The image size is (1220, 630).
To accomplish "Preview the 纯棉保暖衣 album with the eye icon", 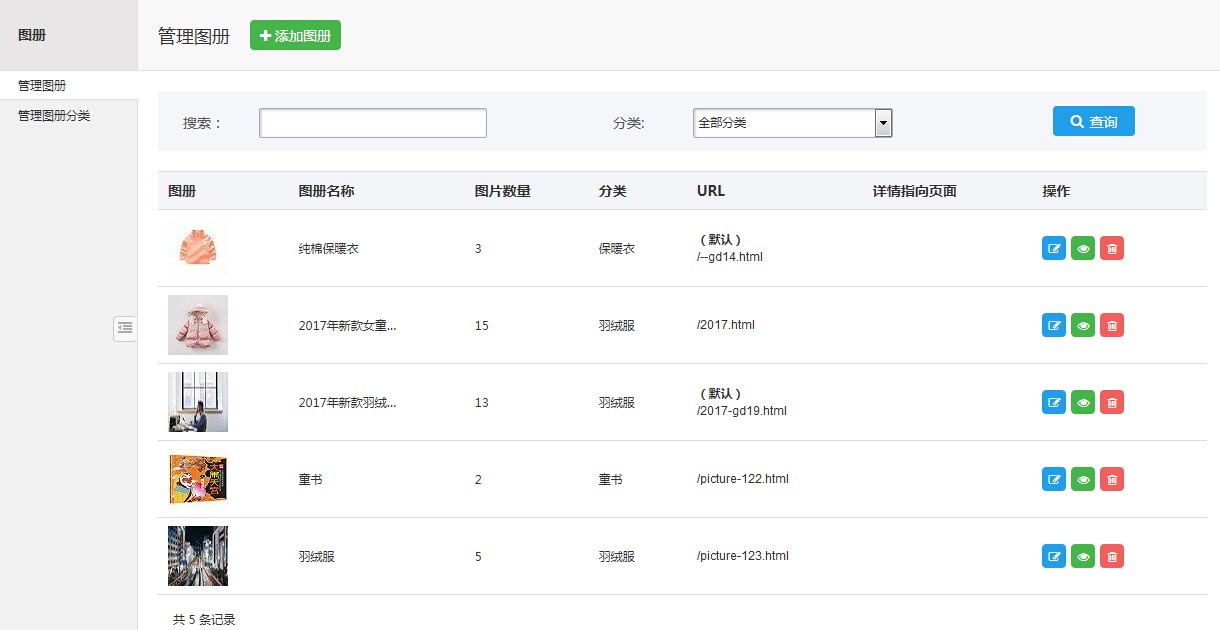I will 1082,247.
